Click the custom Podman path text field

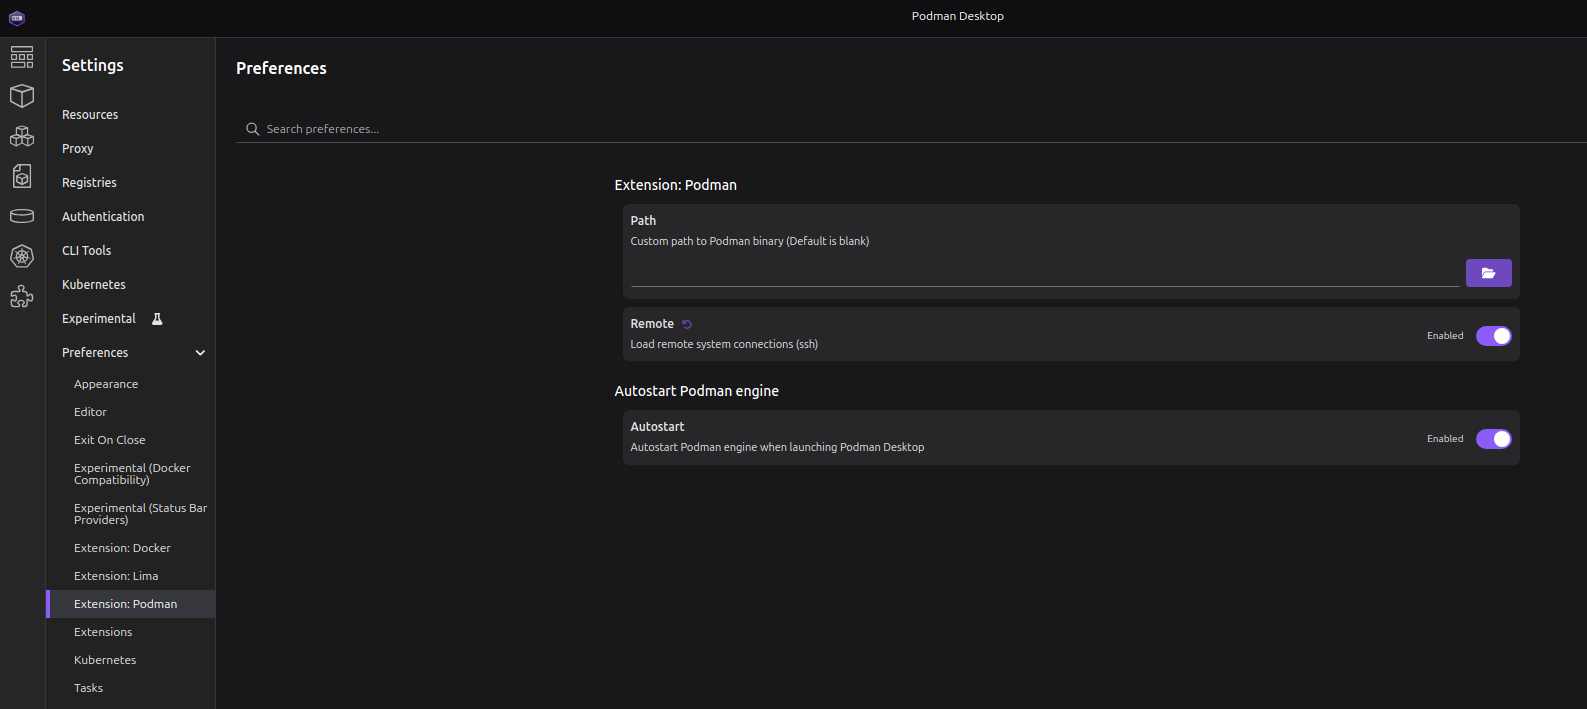pyautogui.click(x=1045, y=273)
